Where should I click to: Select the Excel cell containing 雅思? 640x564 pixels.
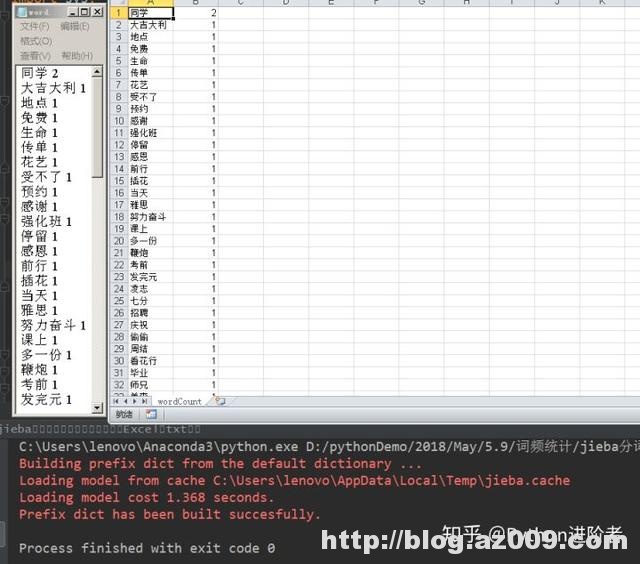point(150,205)
